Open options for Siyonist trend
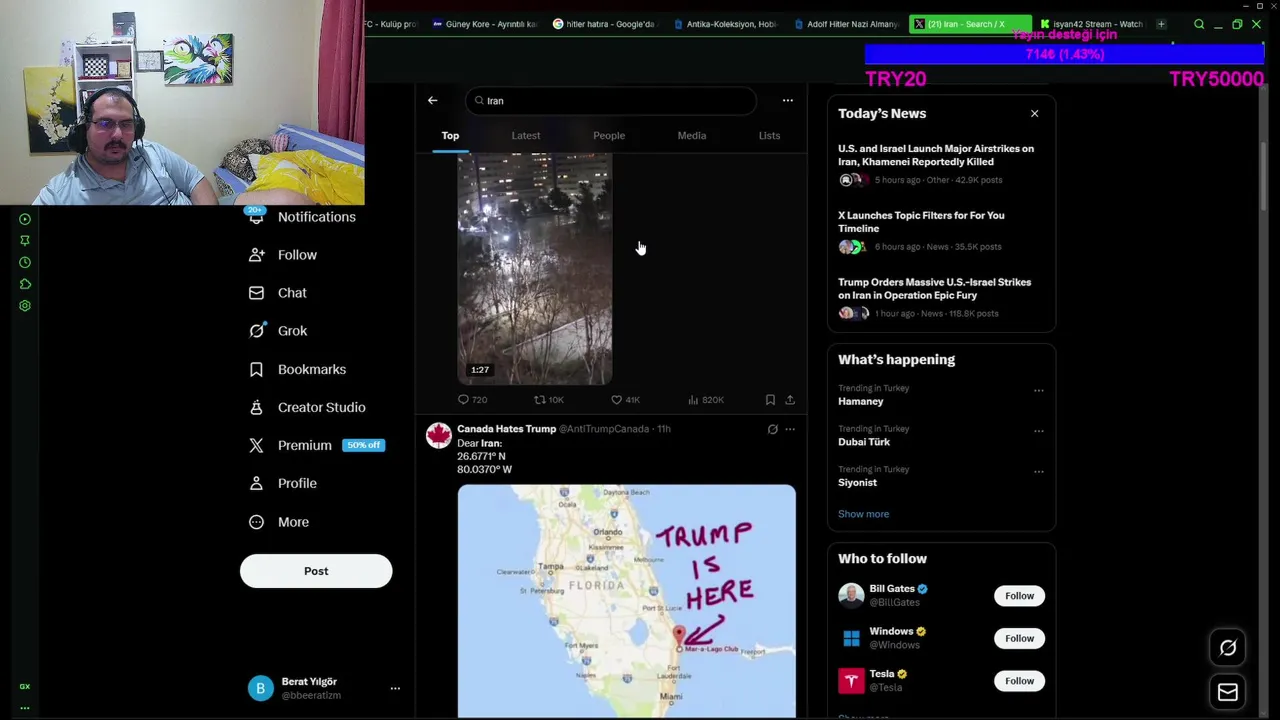Viewport: 1280px width, 720px height. pos(1038,472)
